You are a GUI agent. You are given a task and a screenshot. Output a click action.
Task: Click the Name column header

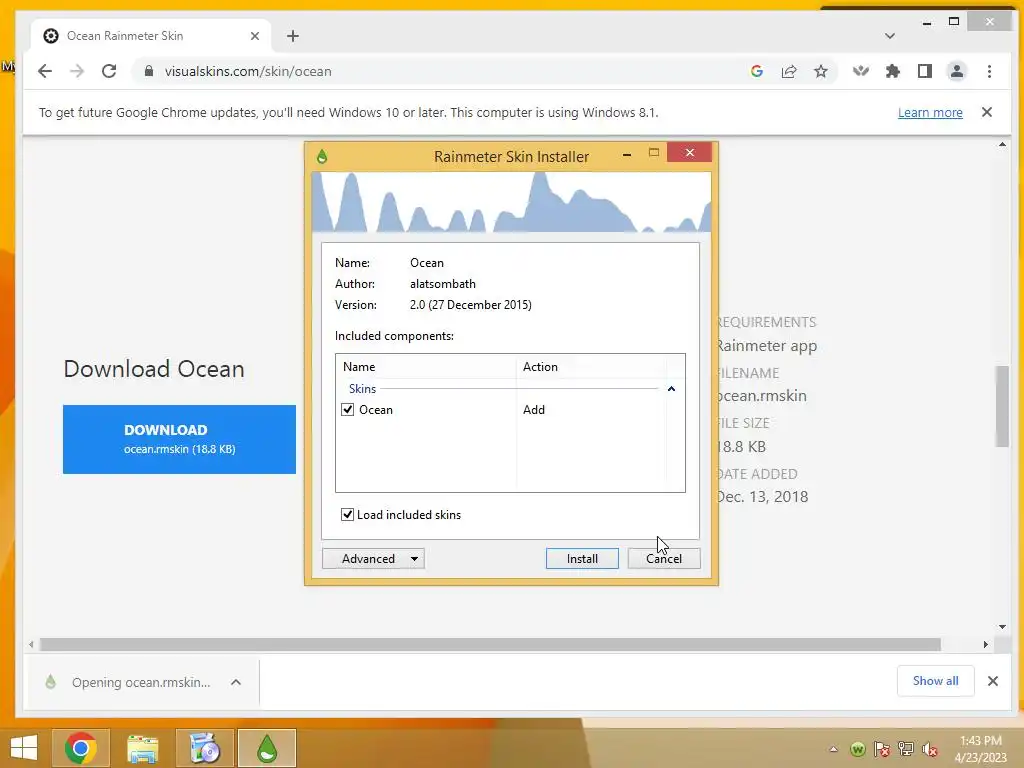click(426, 366)
